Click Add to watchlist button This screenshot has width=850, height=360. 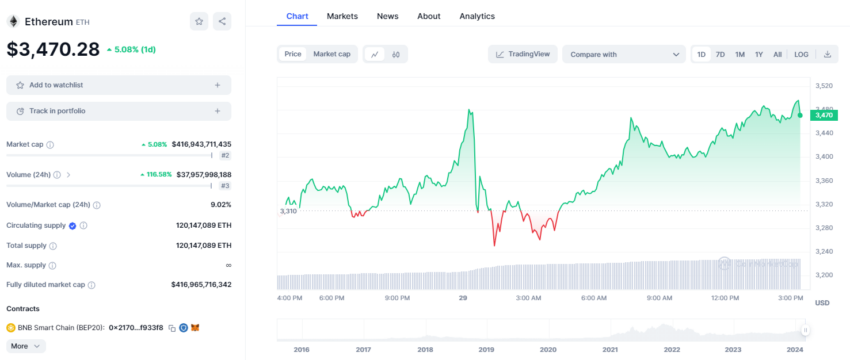[119, 85]
